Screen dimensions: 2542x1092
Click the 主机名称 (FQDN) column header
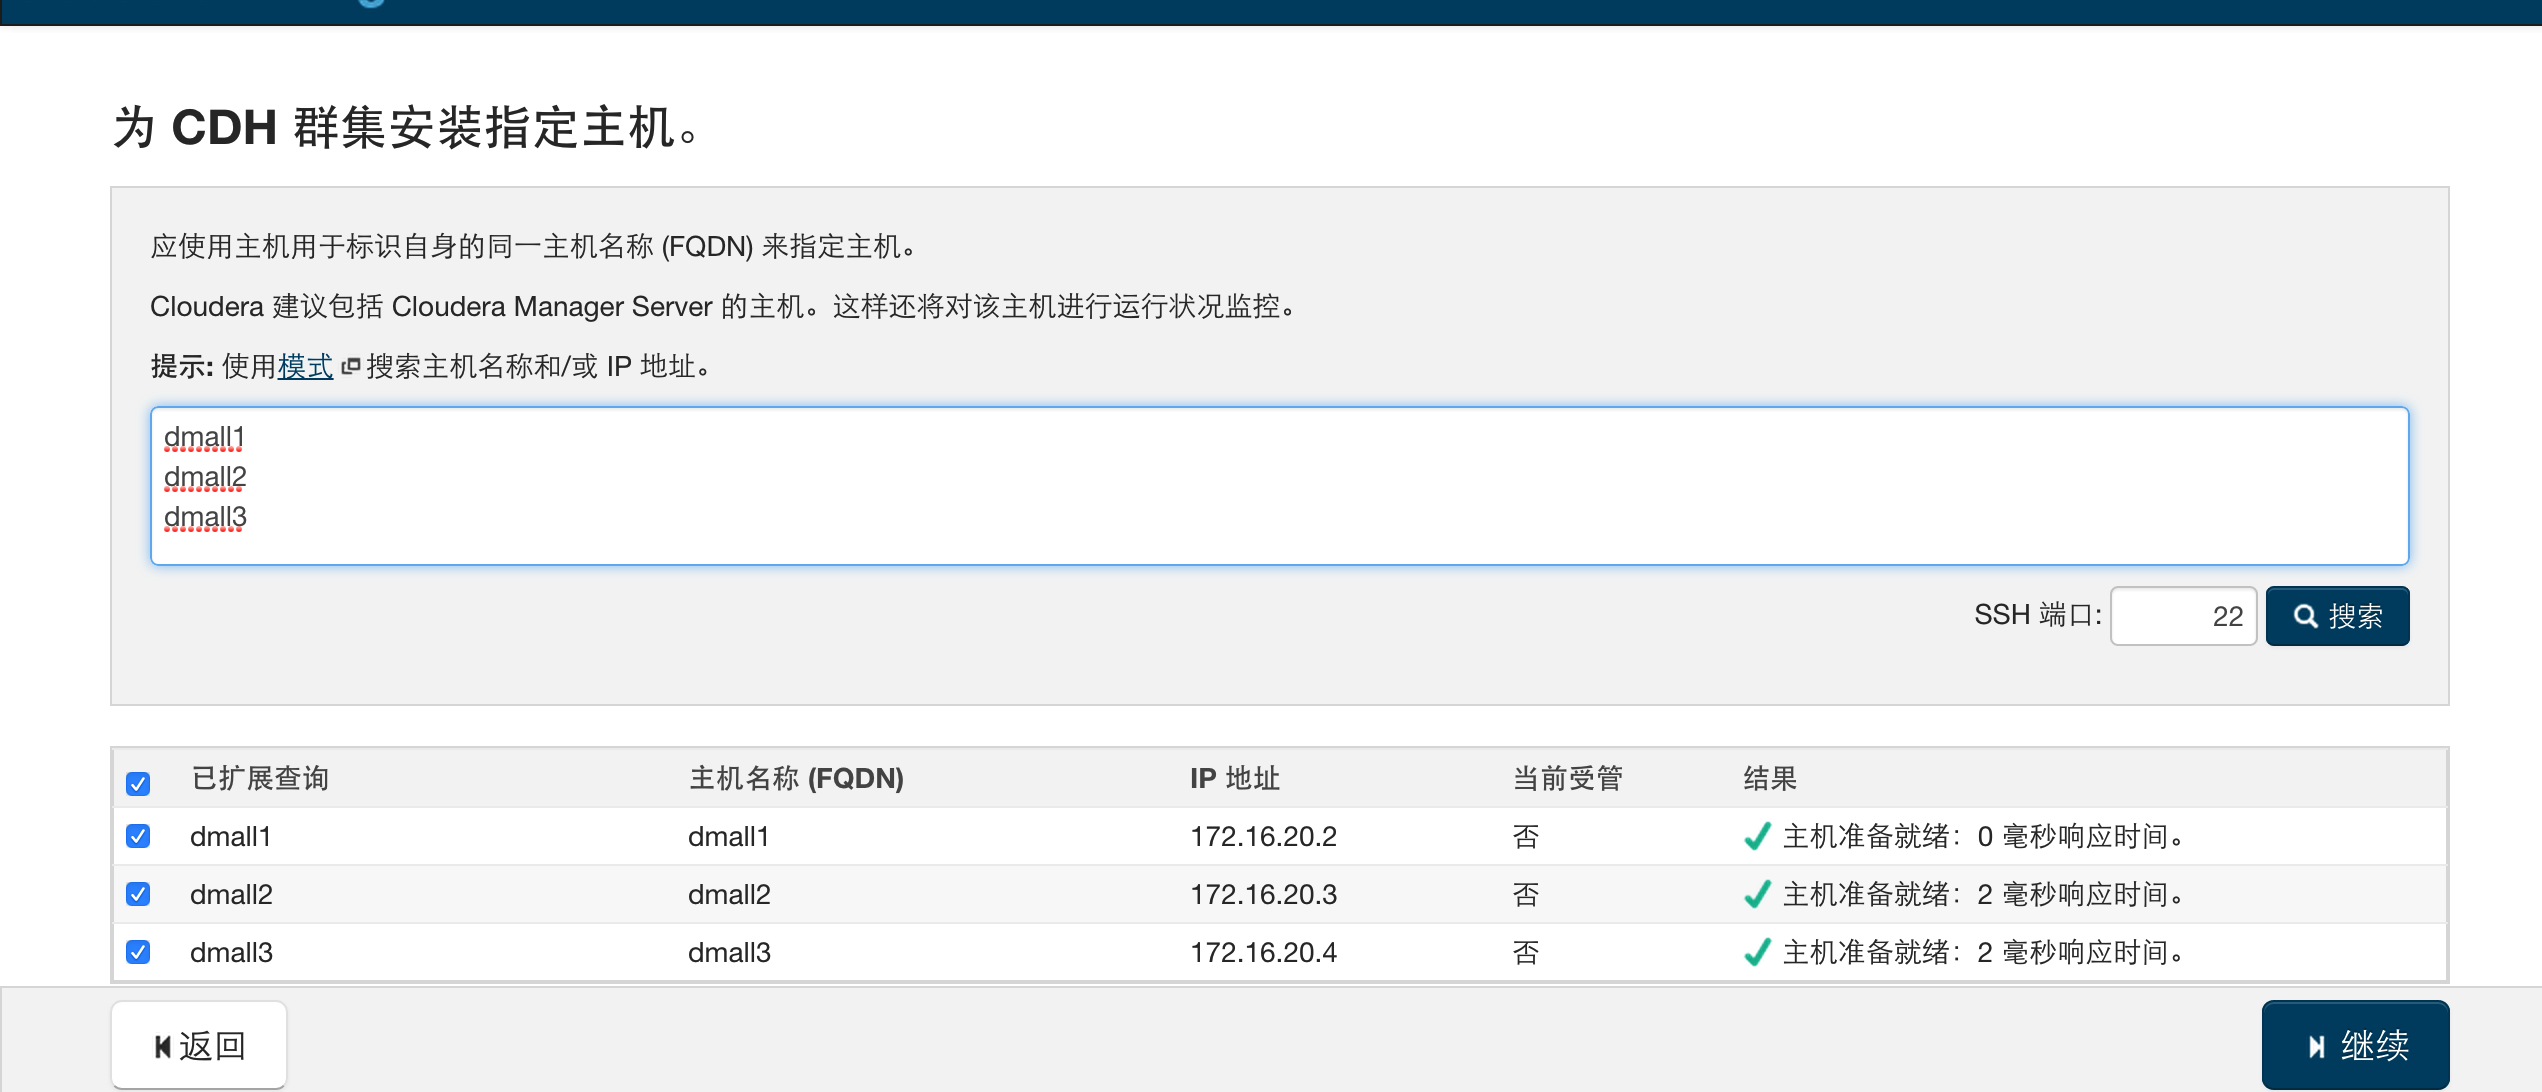click(796, 778)
